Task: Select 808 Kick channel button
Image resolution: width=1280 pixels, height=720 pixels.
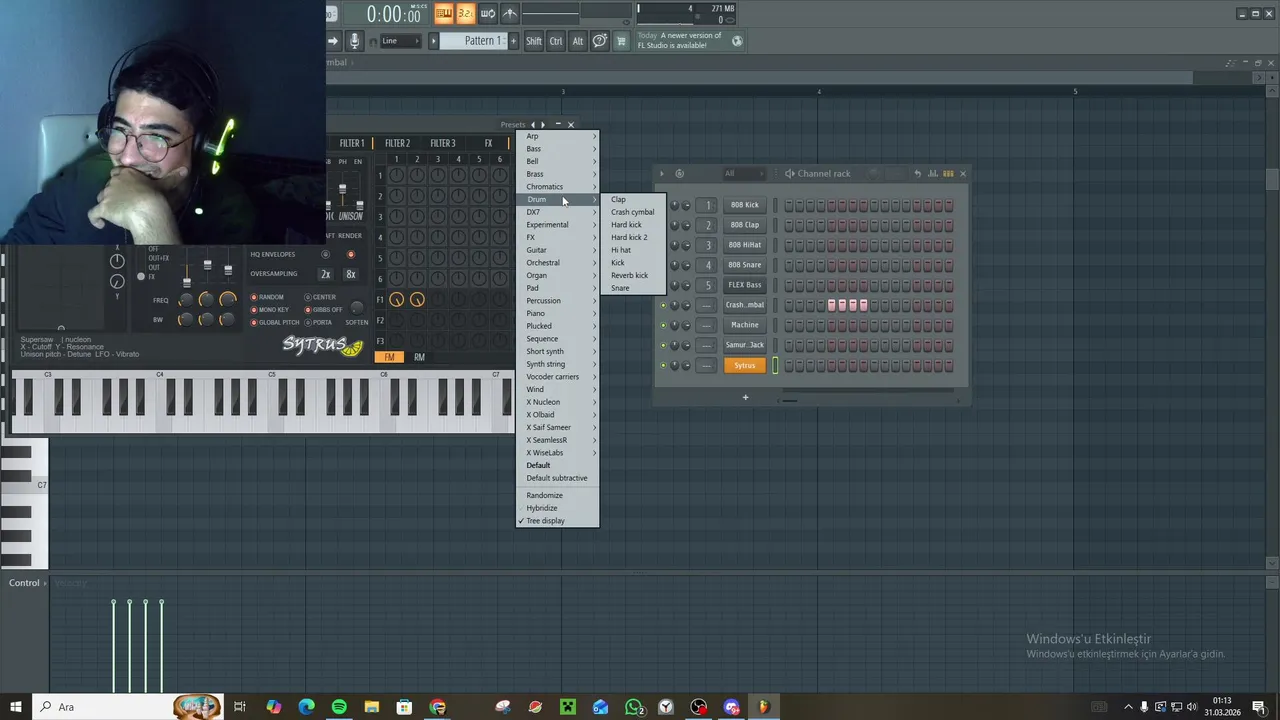Action: coord(745,205)
